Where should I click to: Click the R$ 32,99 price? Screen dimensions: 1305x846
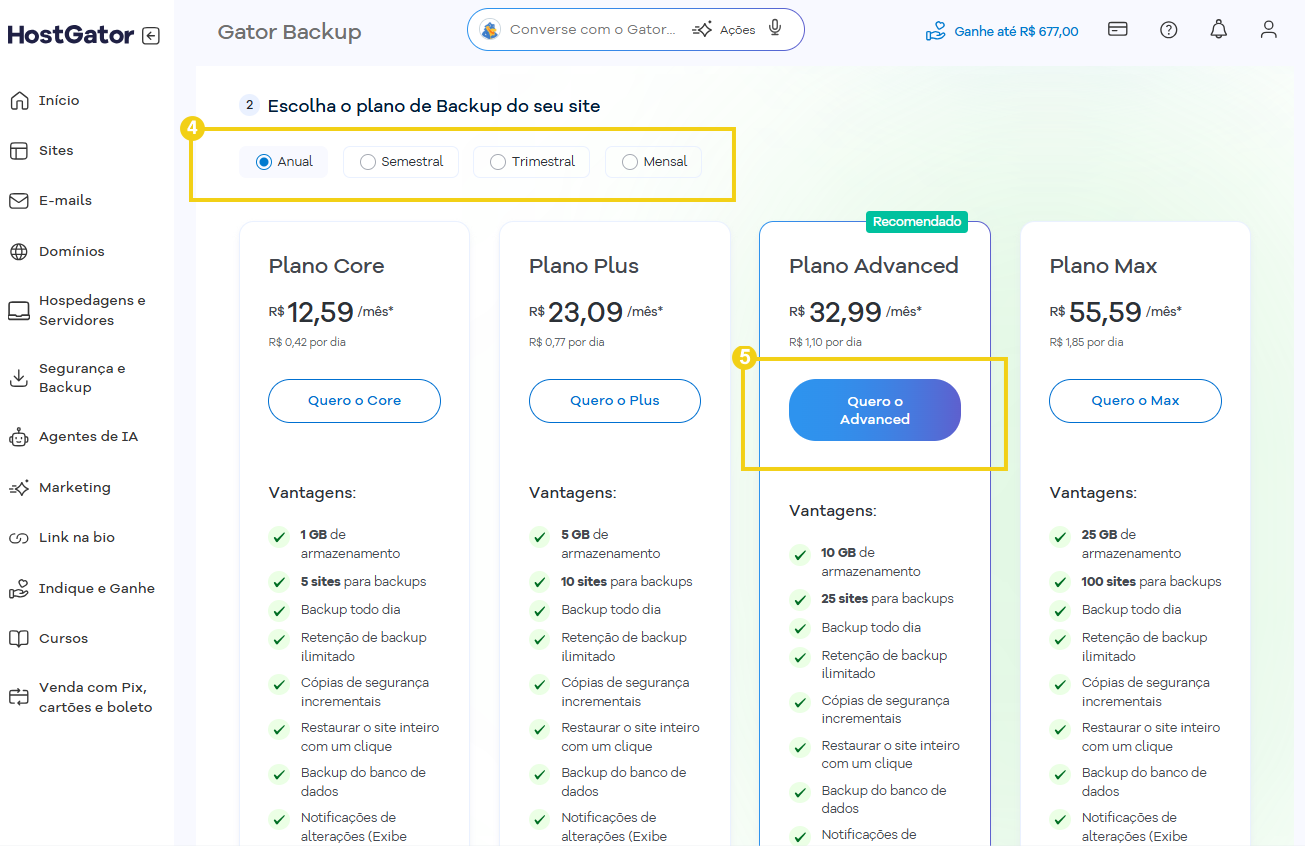(855, 313)
